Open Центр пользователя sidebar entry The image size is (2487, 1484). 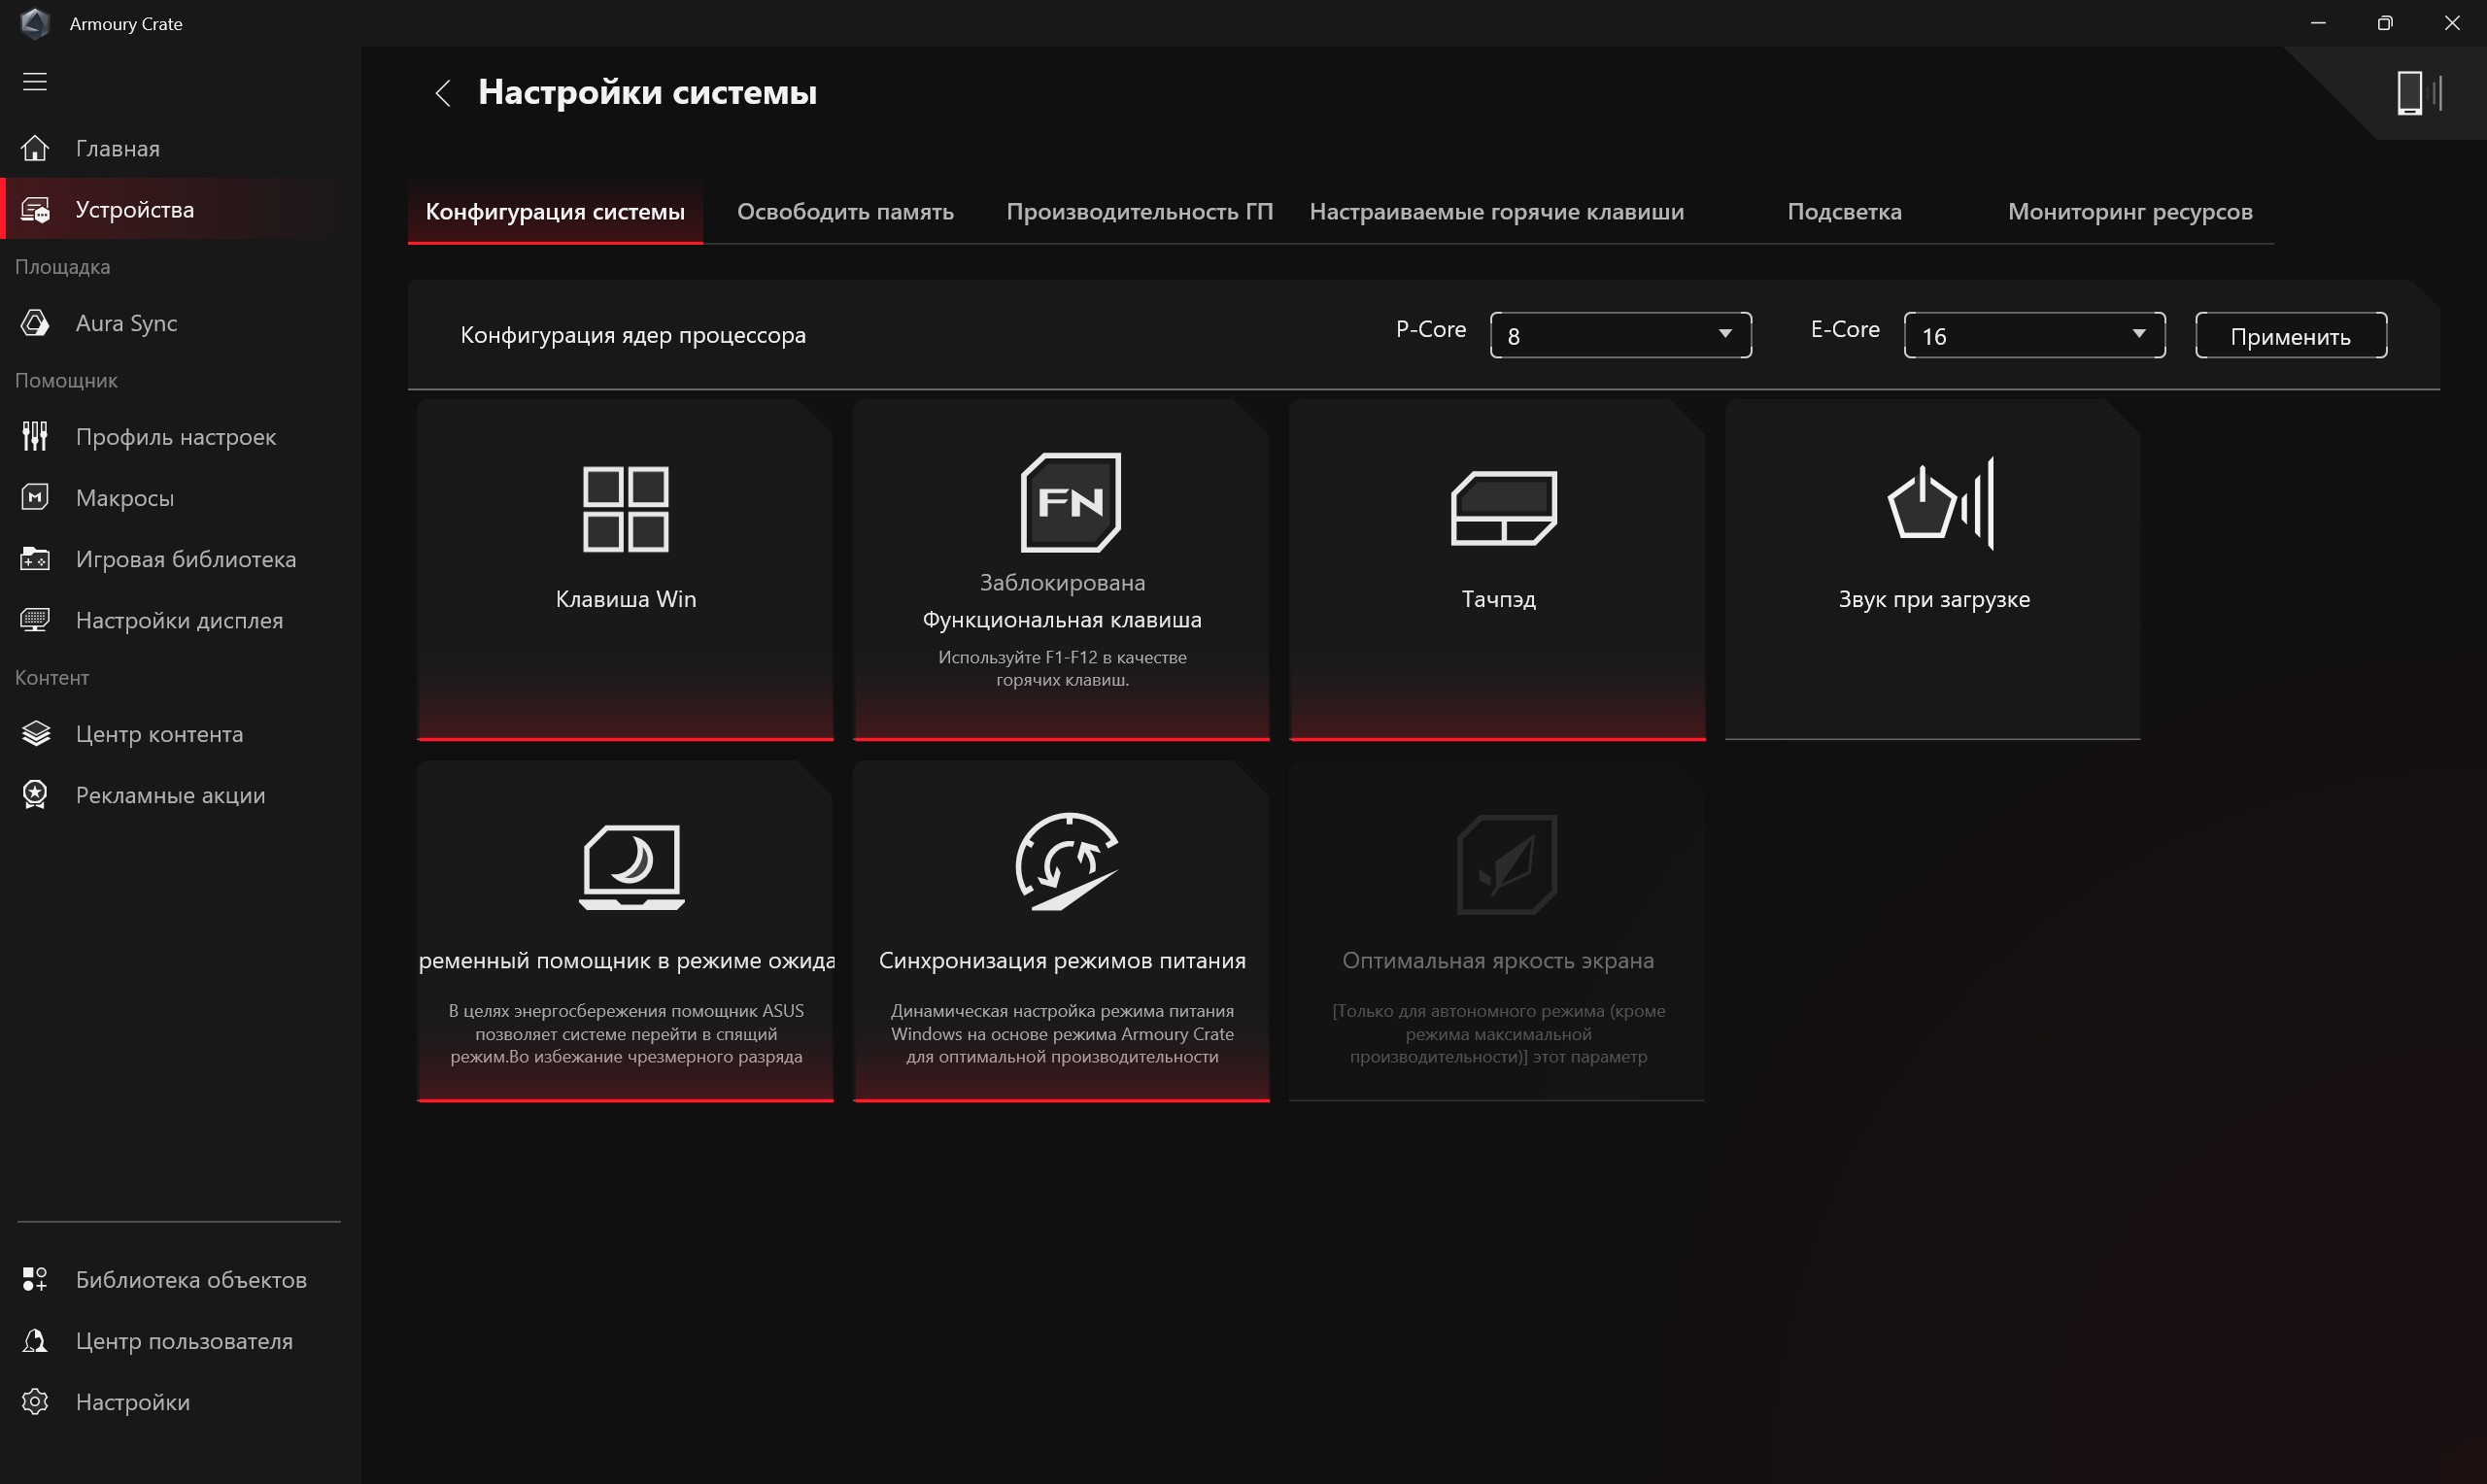pos(180,1341)
